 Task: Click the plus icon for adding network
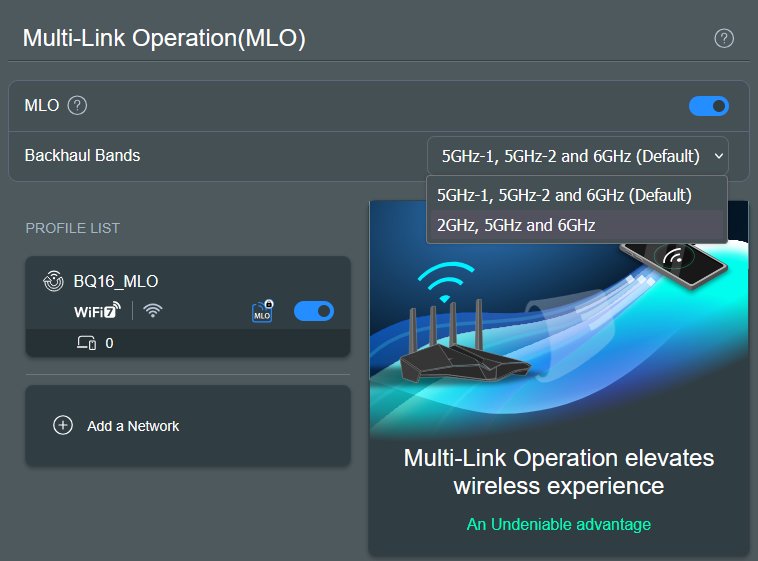click(x=63, y=426)
